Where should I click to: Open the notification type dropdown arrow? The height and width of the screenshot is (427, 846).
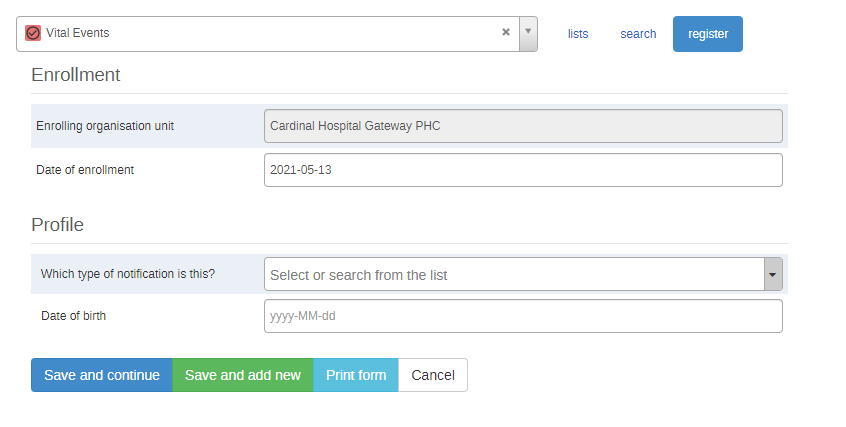click(x=773, y=274)
